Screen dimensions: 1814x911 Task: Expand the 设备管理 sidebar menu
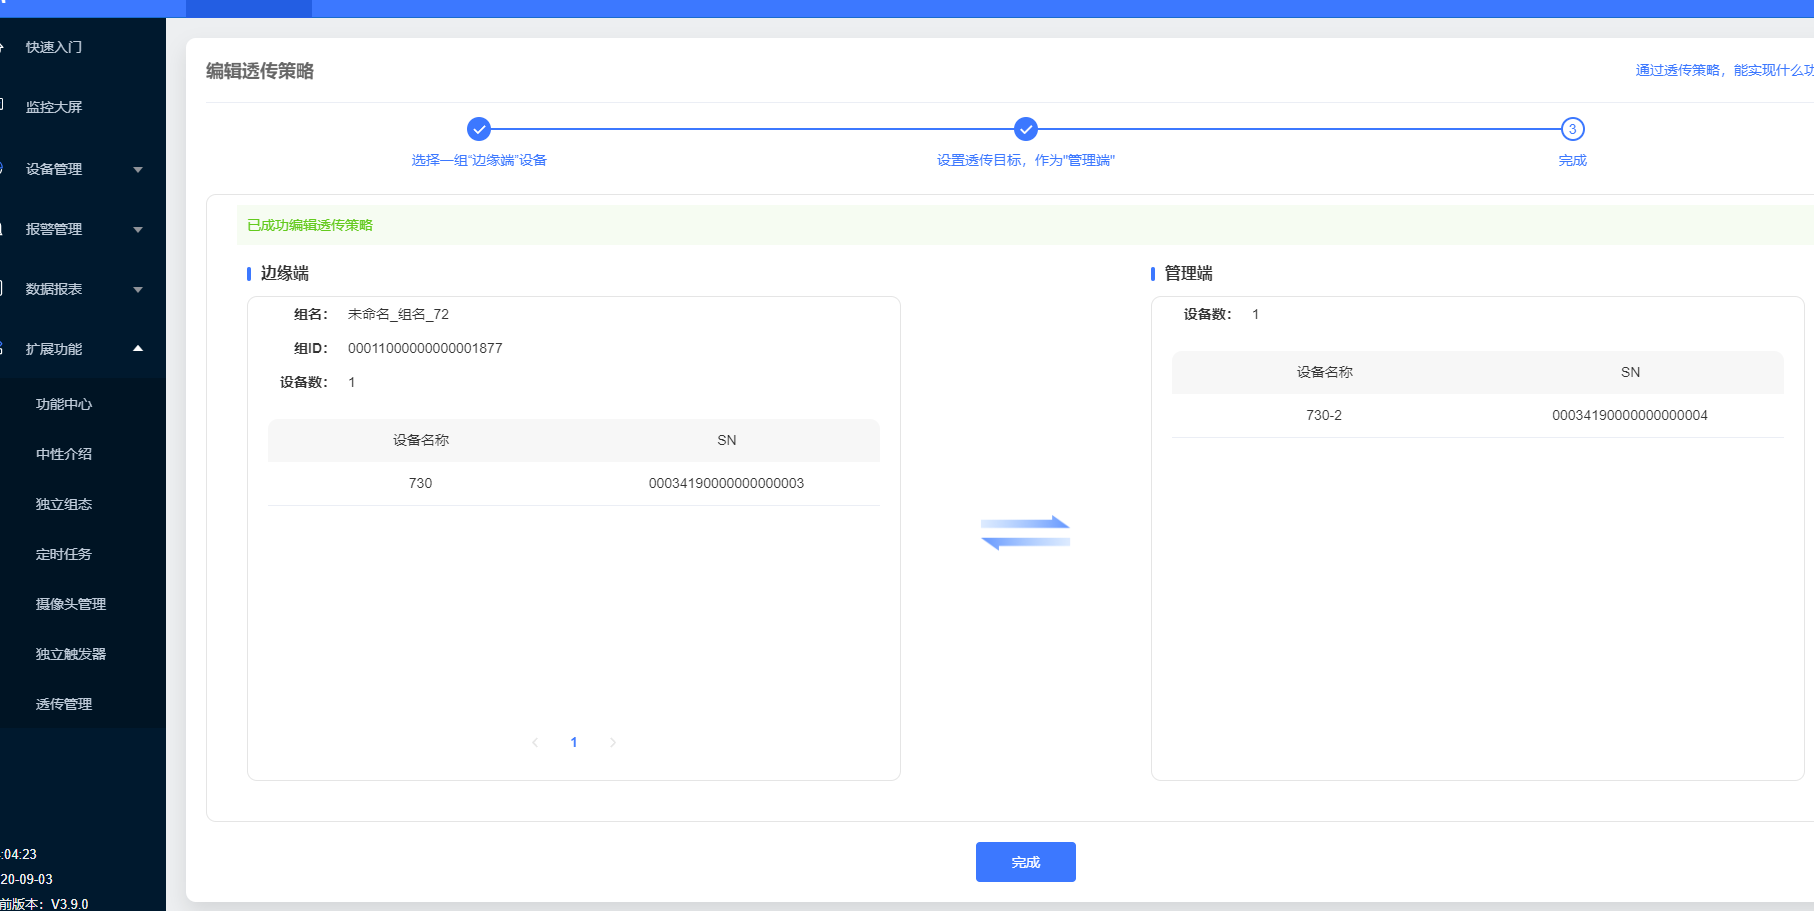click(x=80, y=169)
